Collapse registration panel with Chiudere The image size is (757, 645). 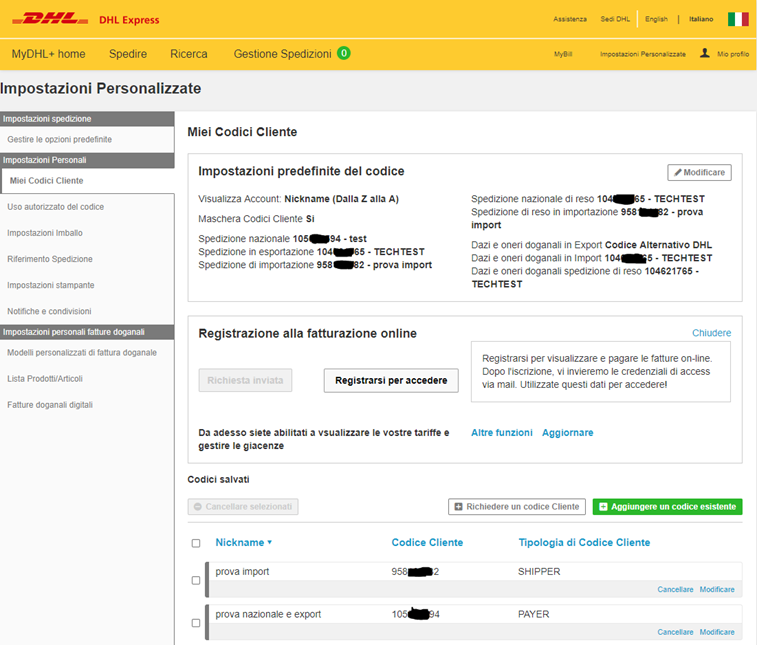tap(711, 333)
